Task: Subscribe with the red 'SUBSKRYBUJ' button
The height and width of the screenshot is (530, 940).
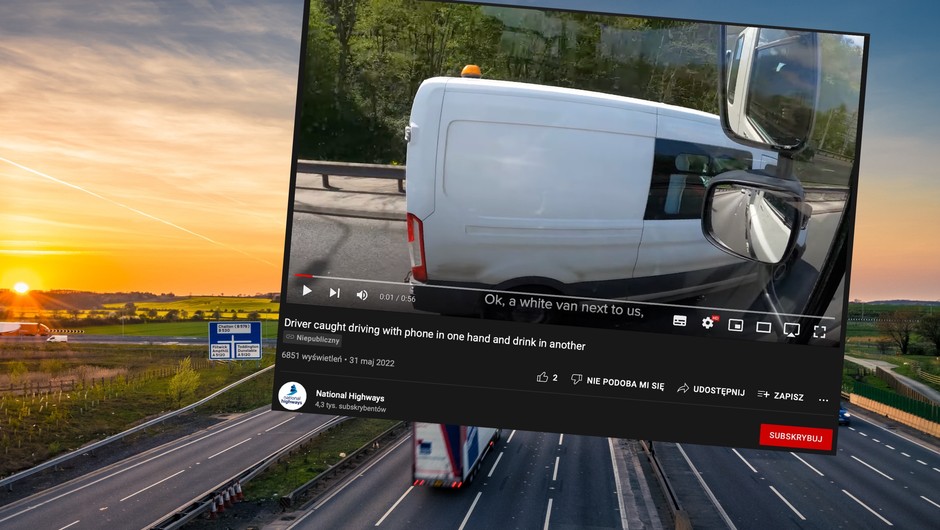Action: (796, 436)
